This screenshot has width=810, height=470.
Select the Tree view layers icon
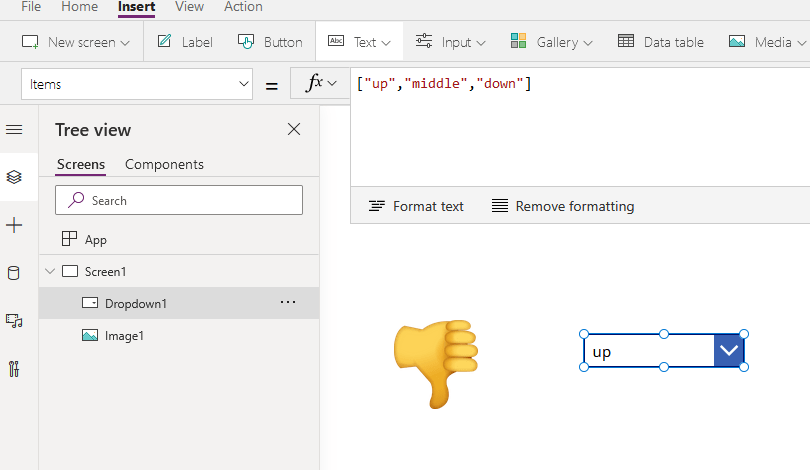click(14, 177)
